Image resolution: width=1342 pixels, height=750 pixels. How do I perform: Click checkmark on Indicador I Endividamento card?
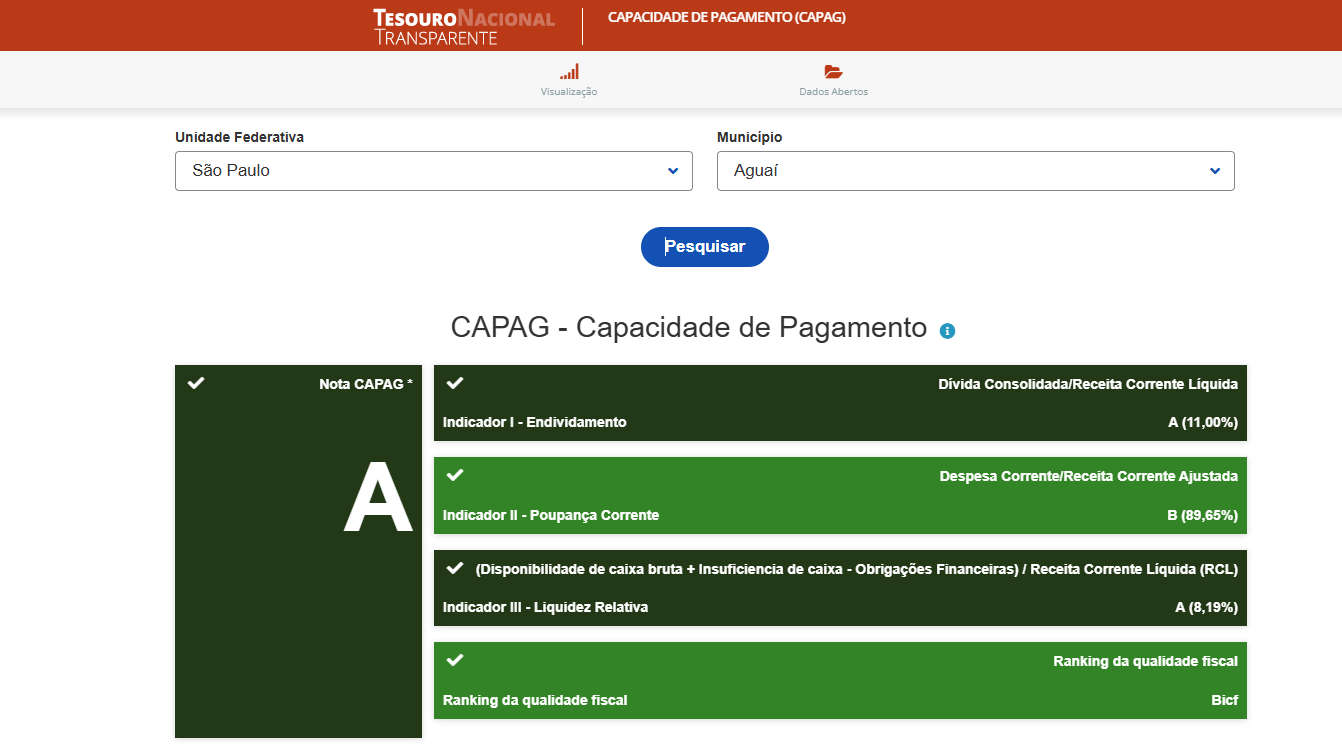point(455,383)
